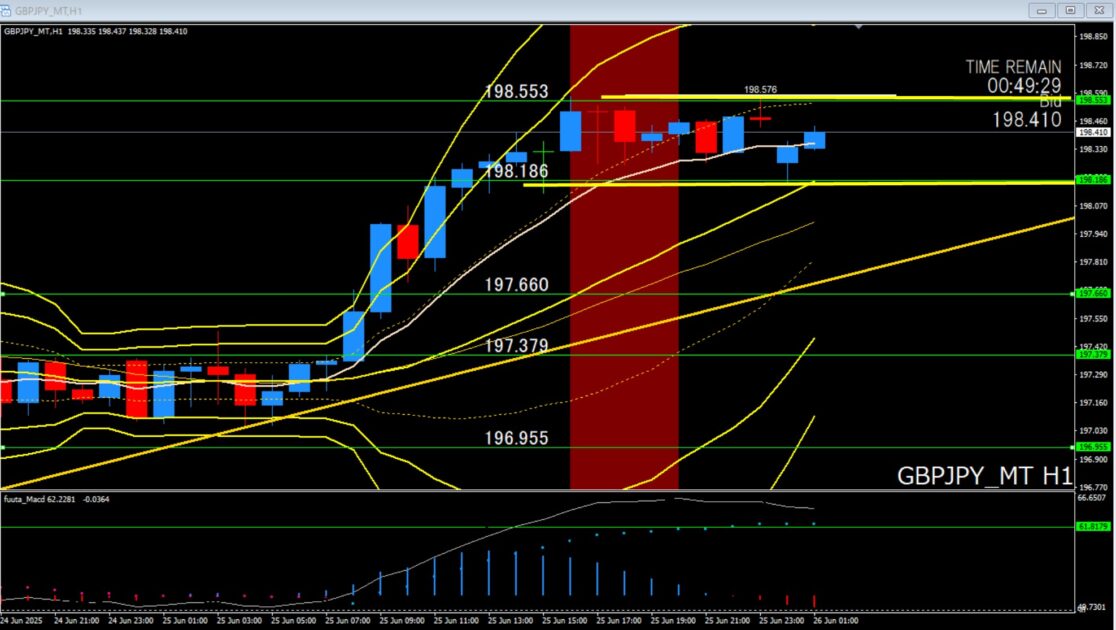Click the red cross marker below 198.576
1116x630 pixels.
point(760,118)
